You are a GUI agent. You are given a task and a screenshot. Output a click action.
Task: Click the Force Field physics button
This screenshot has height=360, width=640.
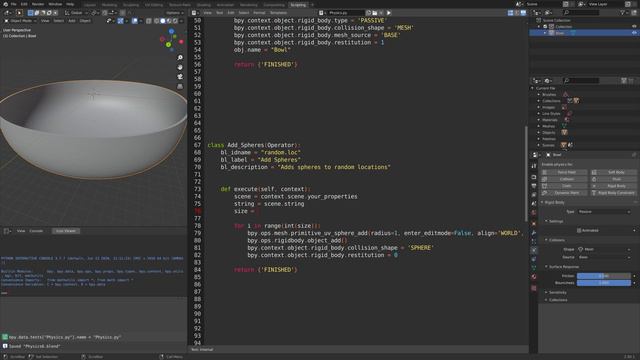point(564,172)
